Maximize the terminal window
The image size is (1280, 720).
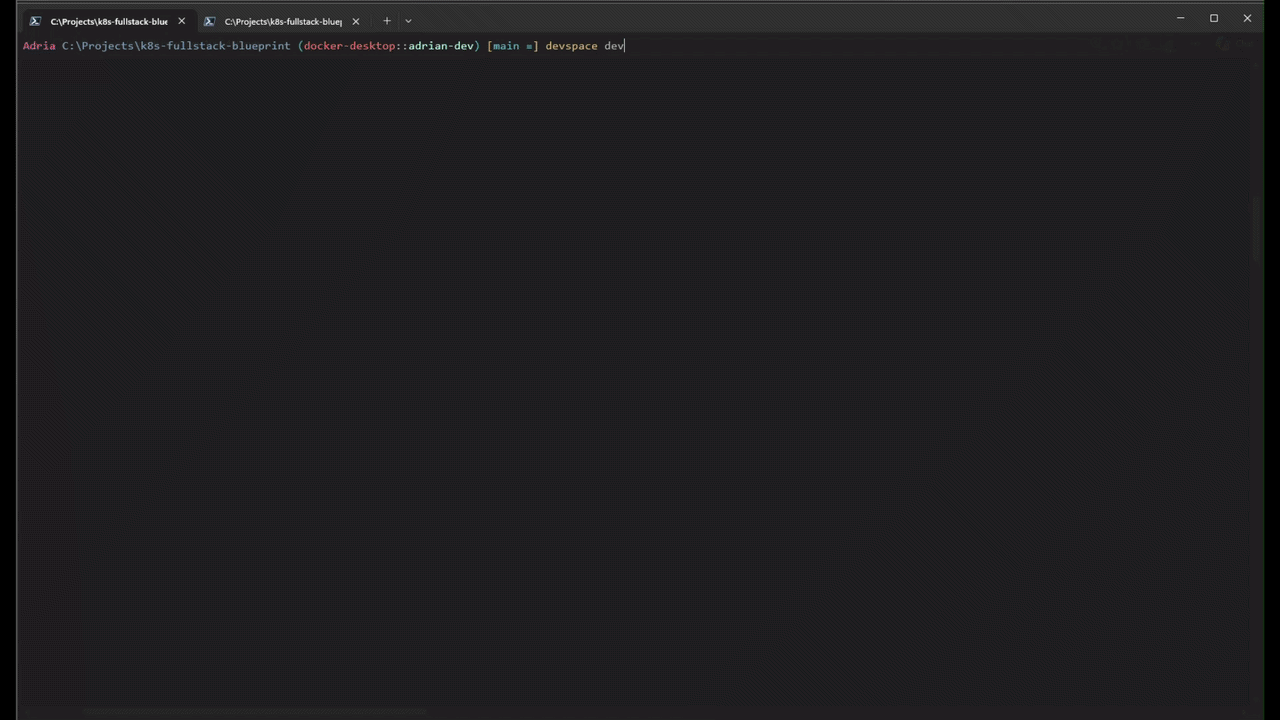point(1214,18)
